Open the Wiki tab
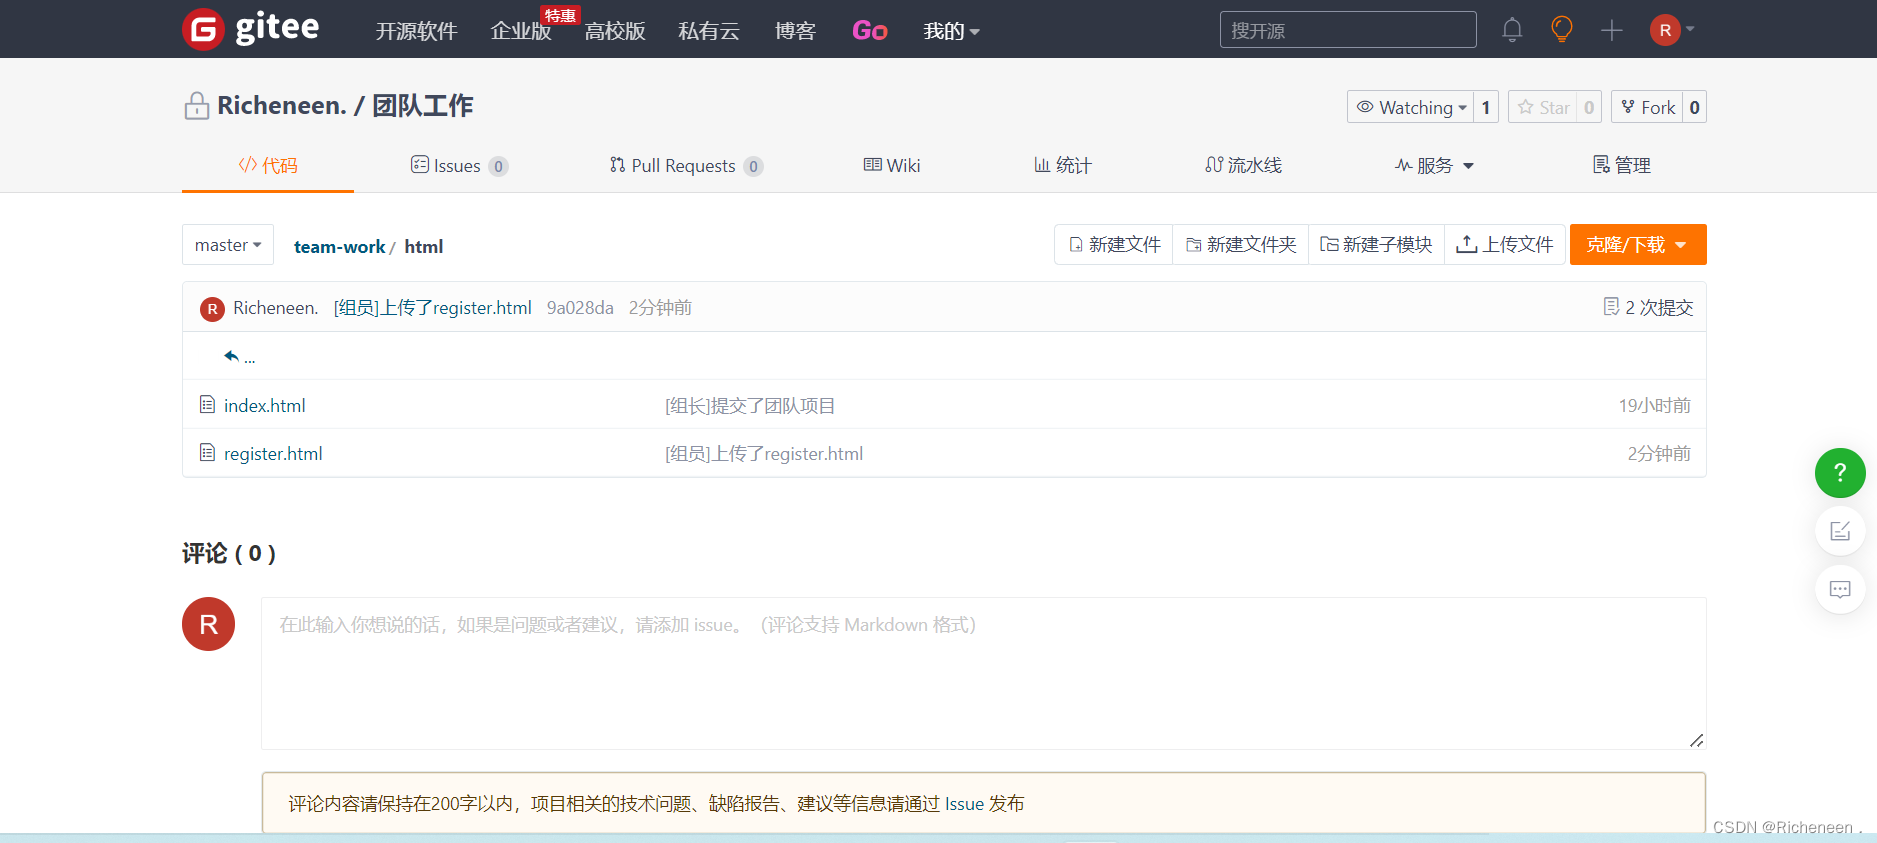Screen dimensions: 1877x843 (x=892, y=165)
